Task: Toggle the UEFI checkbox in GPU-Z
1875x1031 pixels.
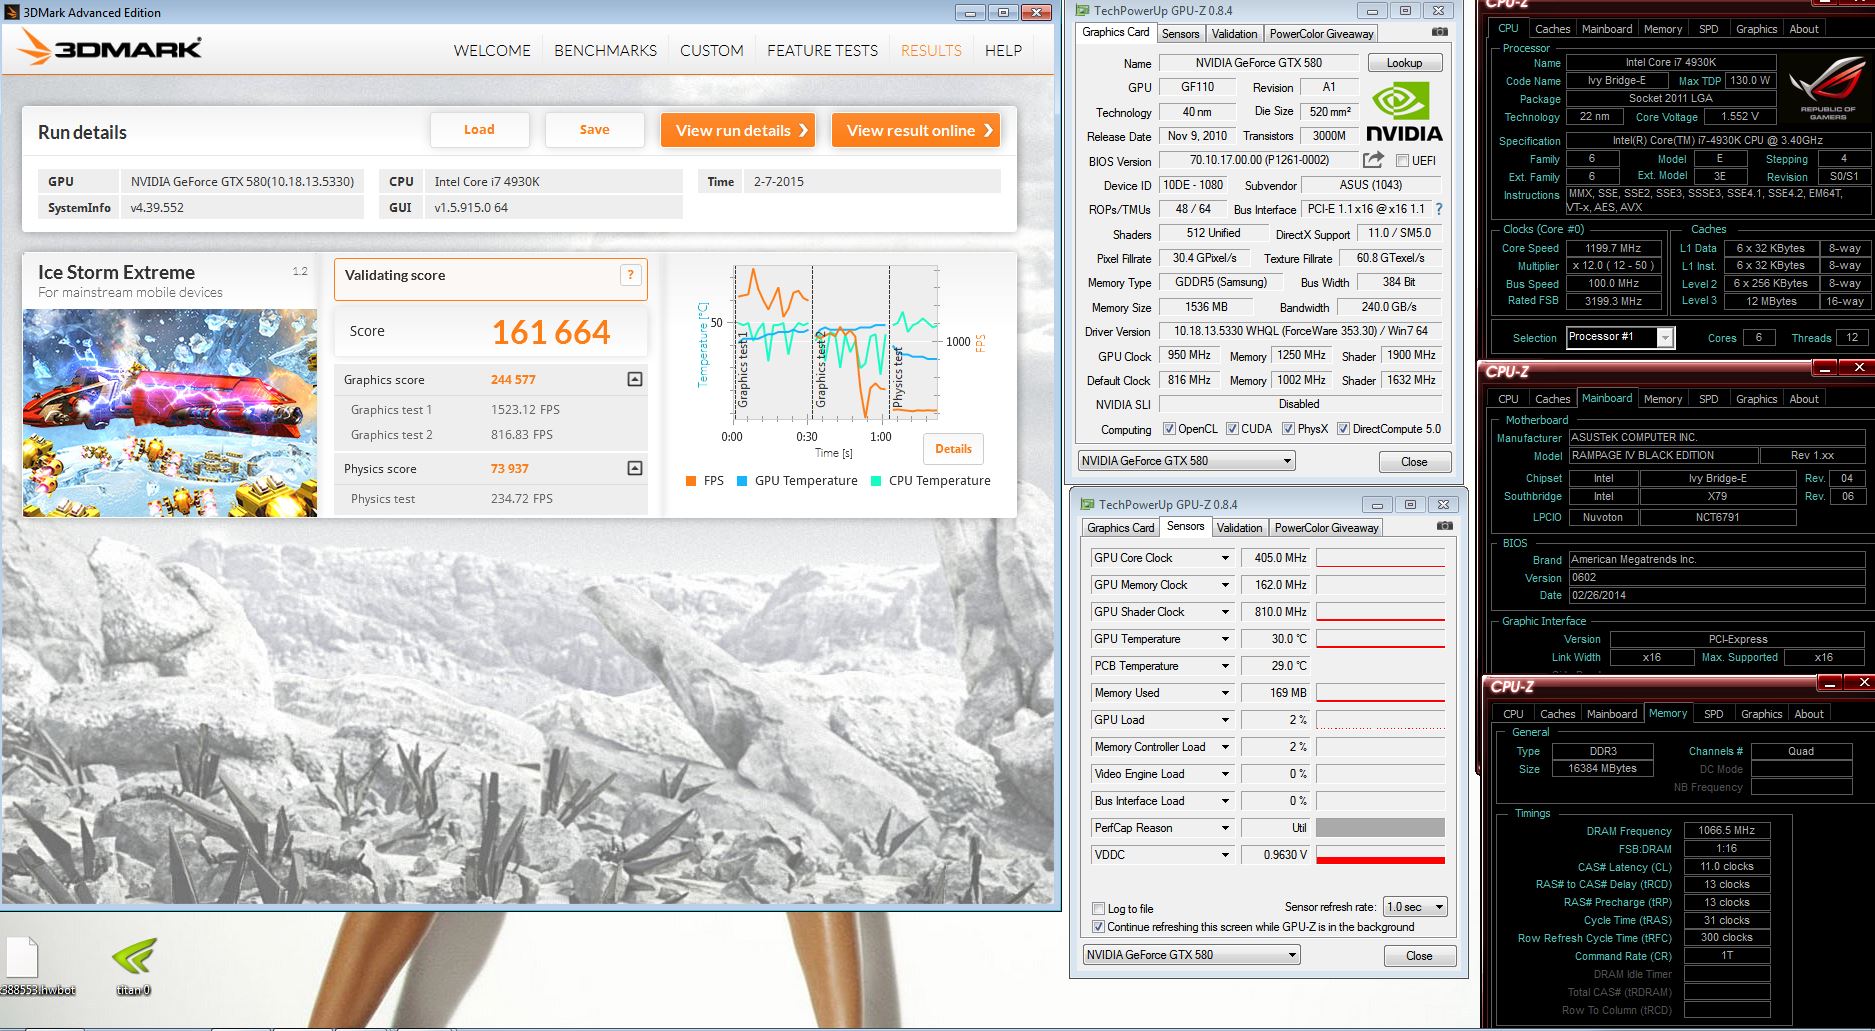Action: coord(1402,160)
